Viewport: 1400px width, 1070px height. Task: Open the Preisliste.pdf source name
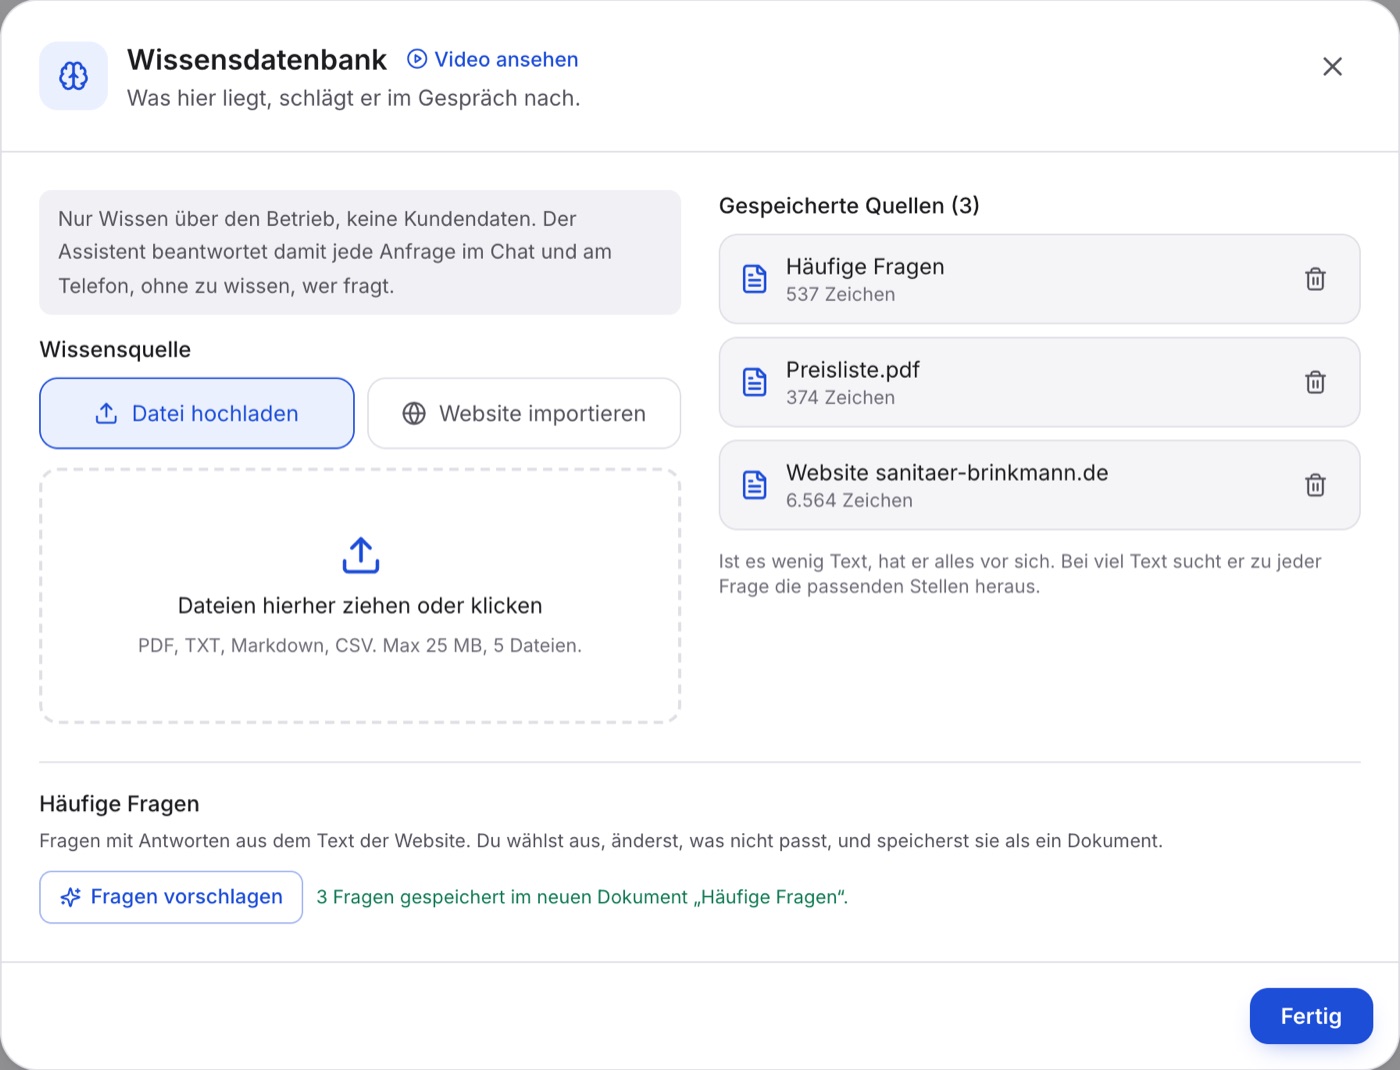click(853, 370)
